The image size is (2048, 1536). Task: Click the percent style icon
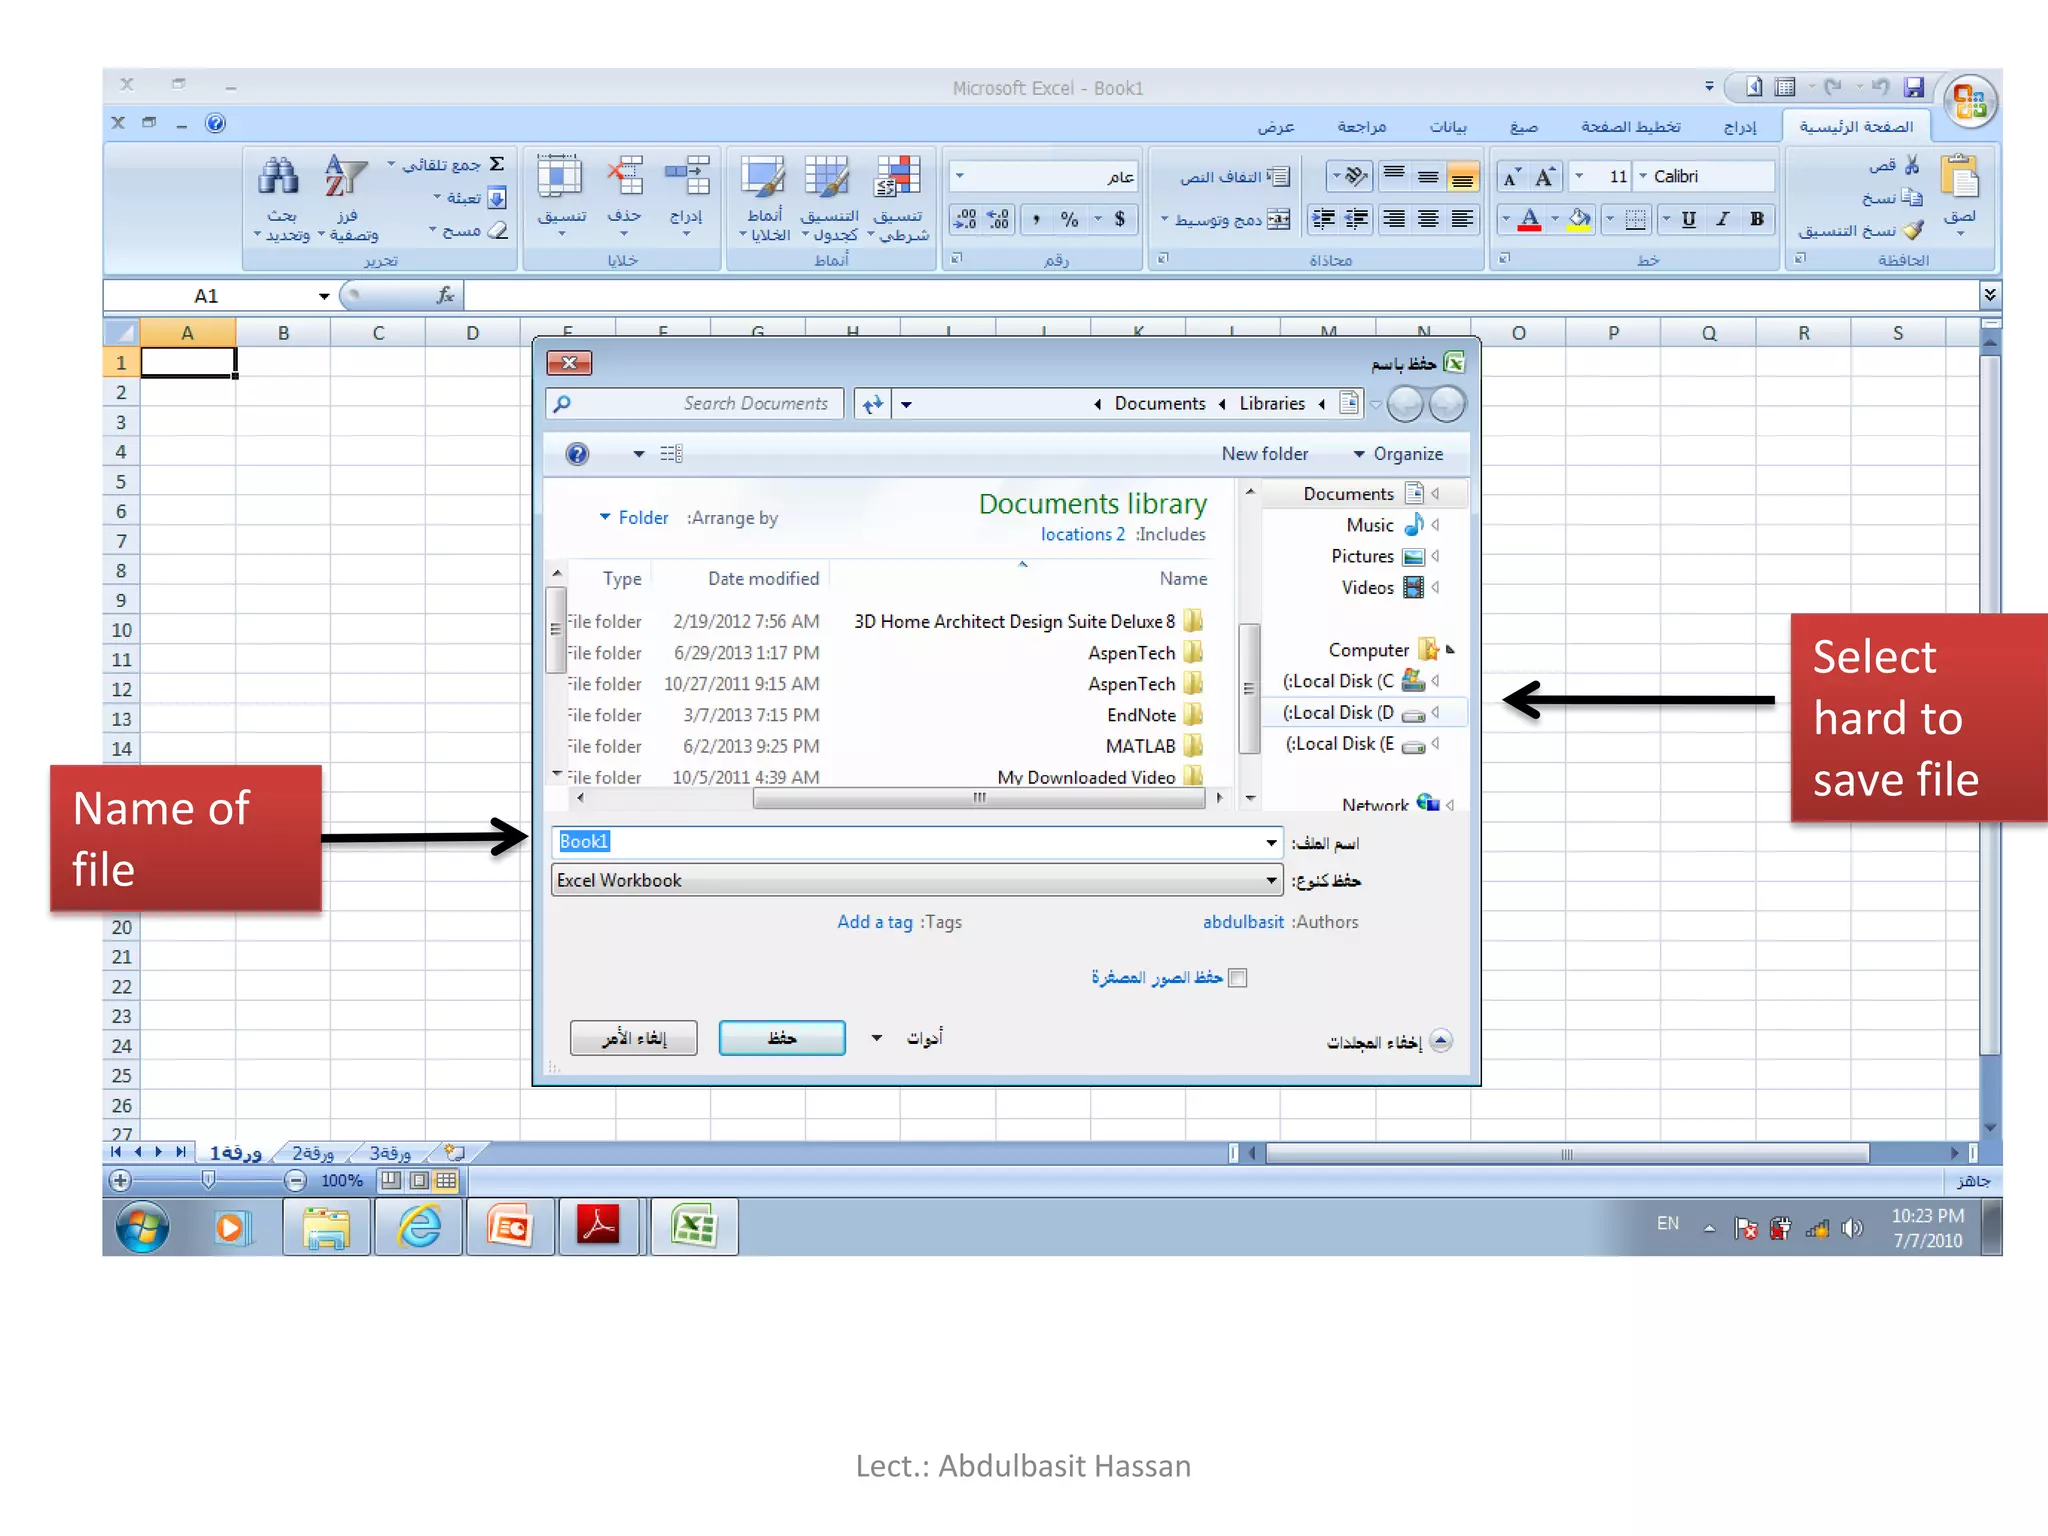[1069, 219]
